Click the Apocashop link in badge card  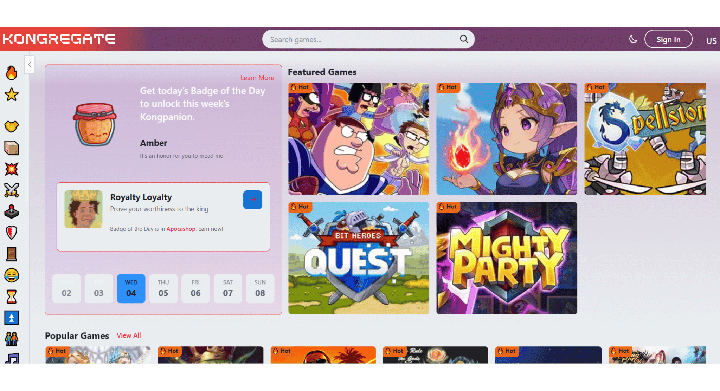coord(180,229)
